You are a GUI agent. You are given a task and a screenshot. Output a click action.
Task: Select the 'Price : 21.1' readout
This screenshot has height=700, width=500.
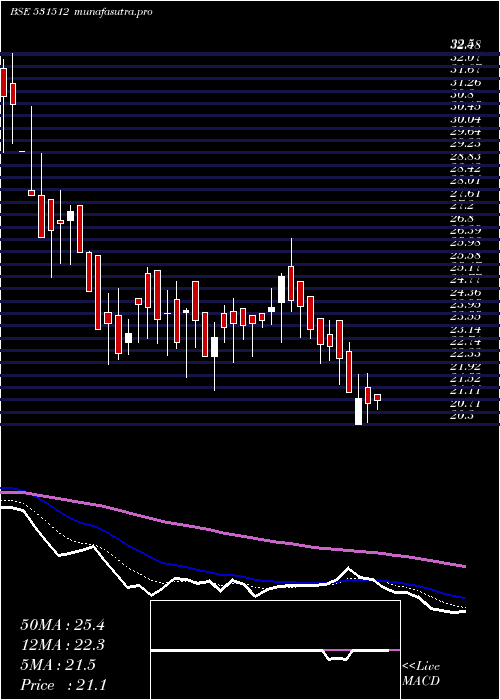pyautogui.click(x=63, y=685)
